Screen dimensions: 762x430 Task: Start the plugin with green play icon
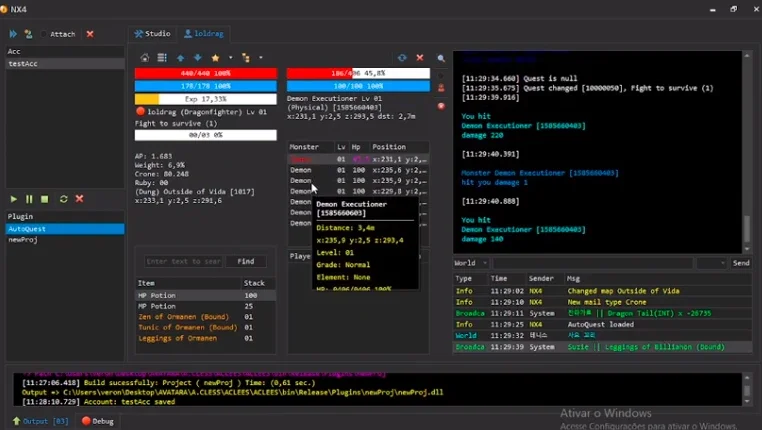14,199
